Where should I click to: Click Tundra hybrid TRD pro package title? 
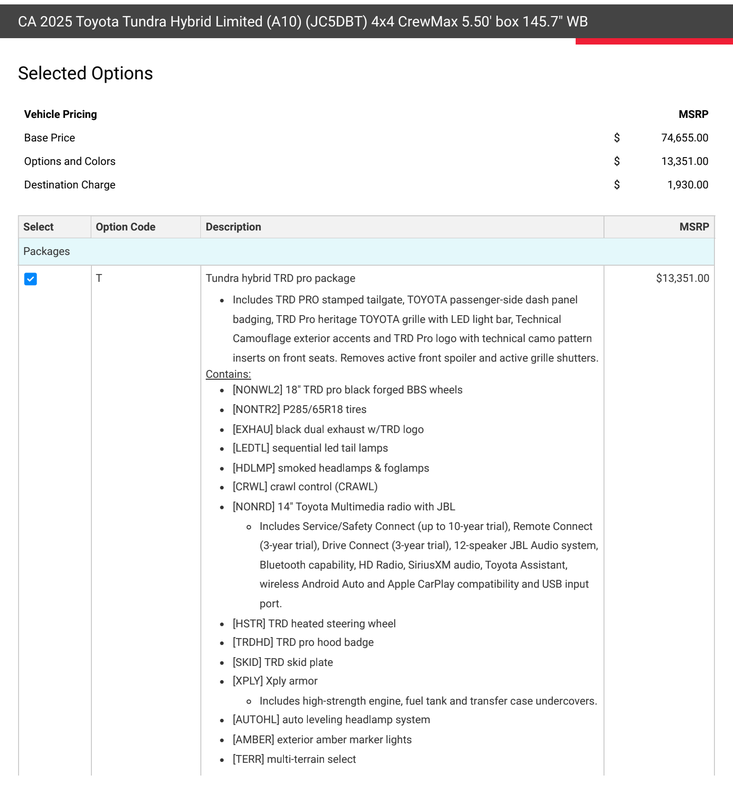coord(281,279)
